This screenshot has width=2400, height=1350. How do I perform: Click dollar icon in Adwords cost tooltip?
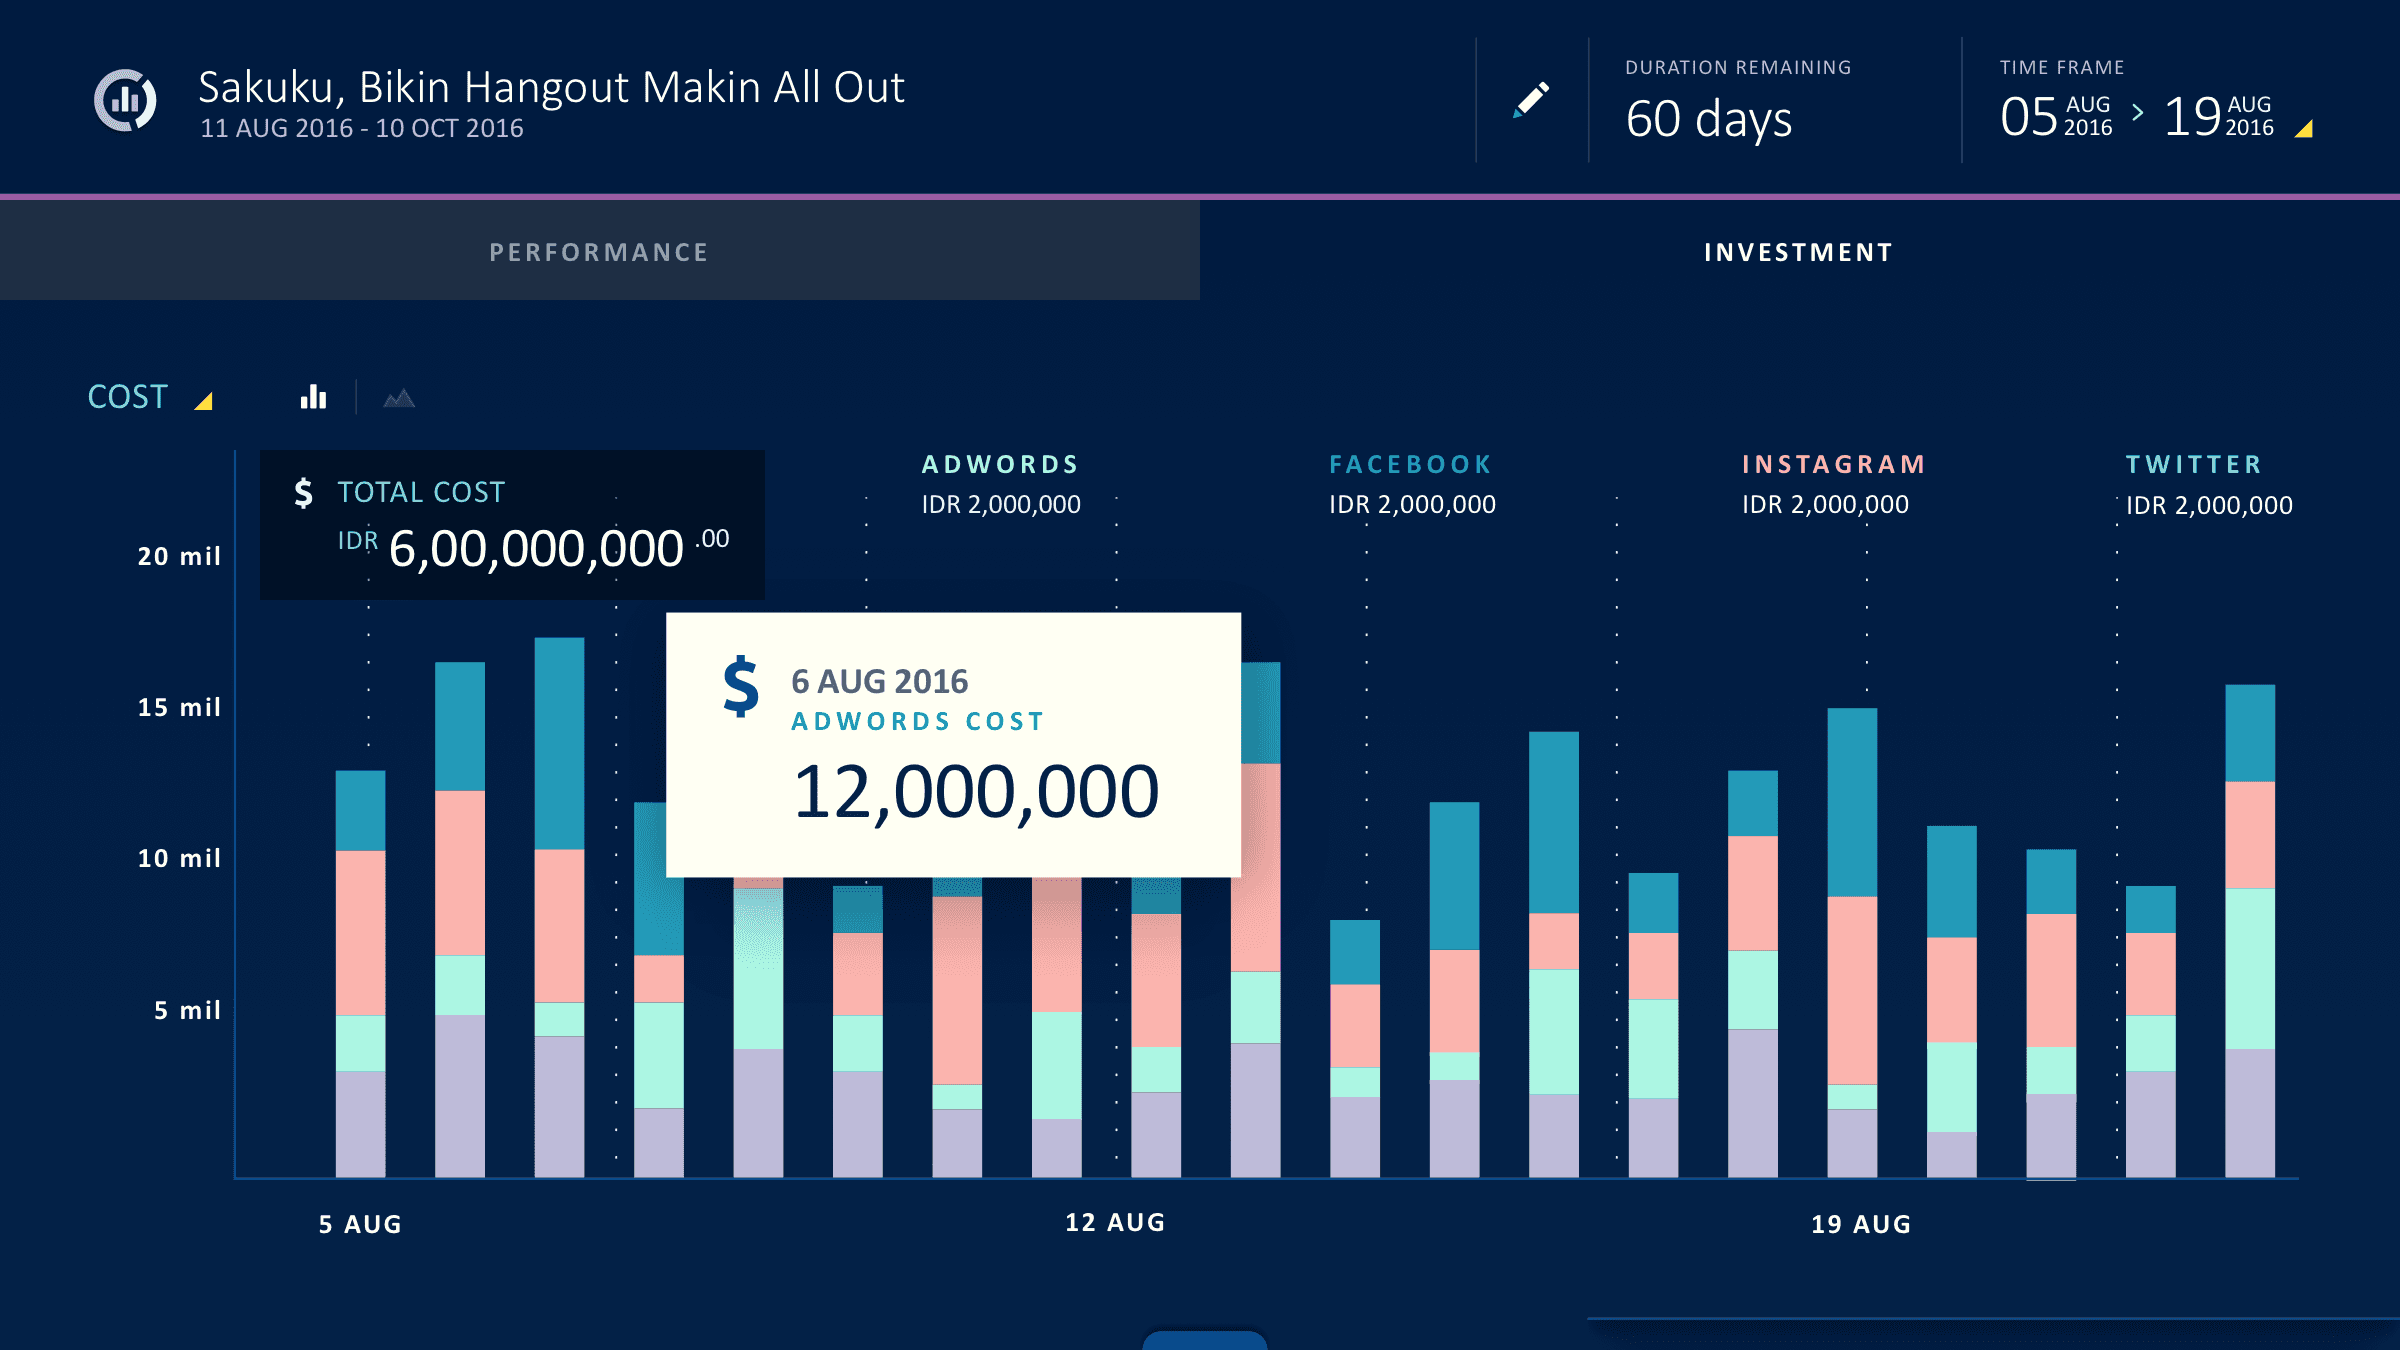(741, 686)
